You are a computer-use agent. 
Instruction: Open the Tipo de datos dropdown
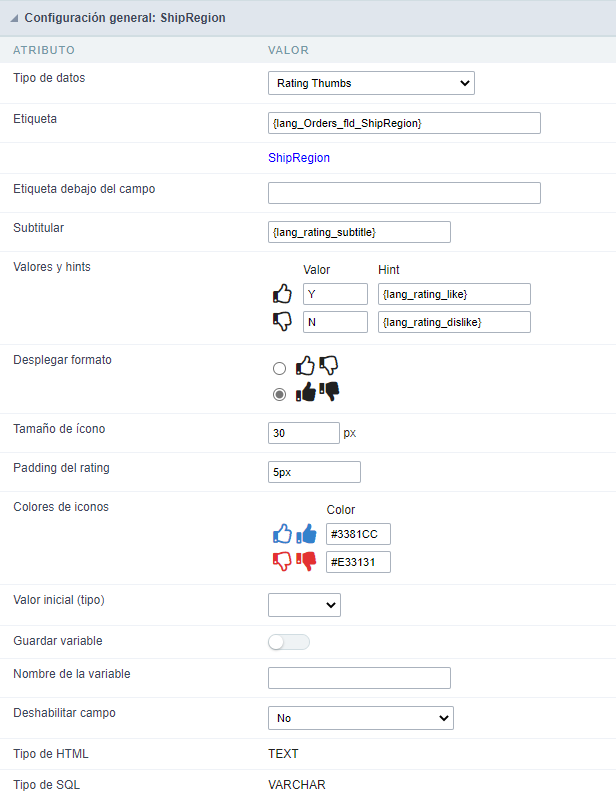(x=371, y=83)
